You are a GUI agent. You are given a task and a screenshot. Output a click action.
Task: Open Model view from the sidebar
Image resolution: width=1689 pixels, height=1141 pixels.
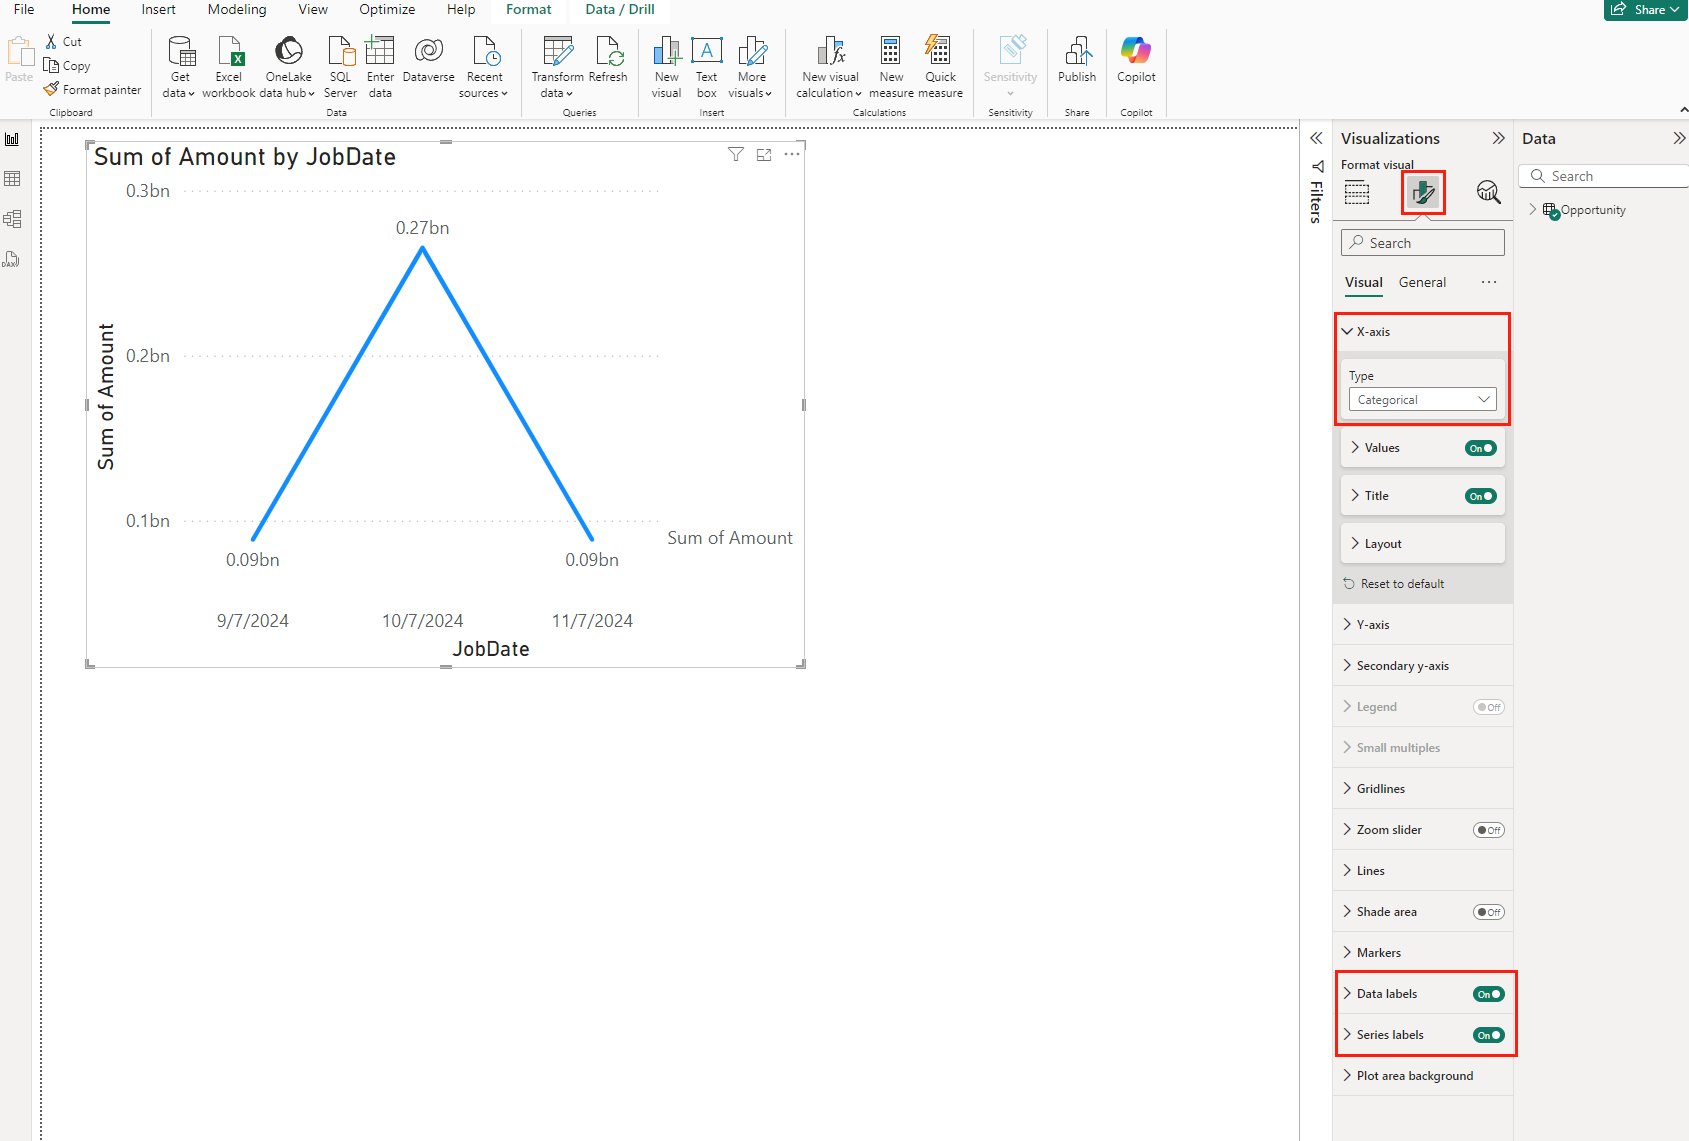click(13, 218)
